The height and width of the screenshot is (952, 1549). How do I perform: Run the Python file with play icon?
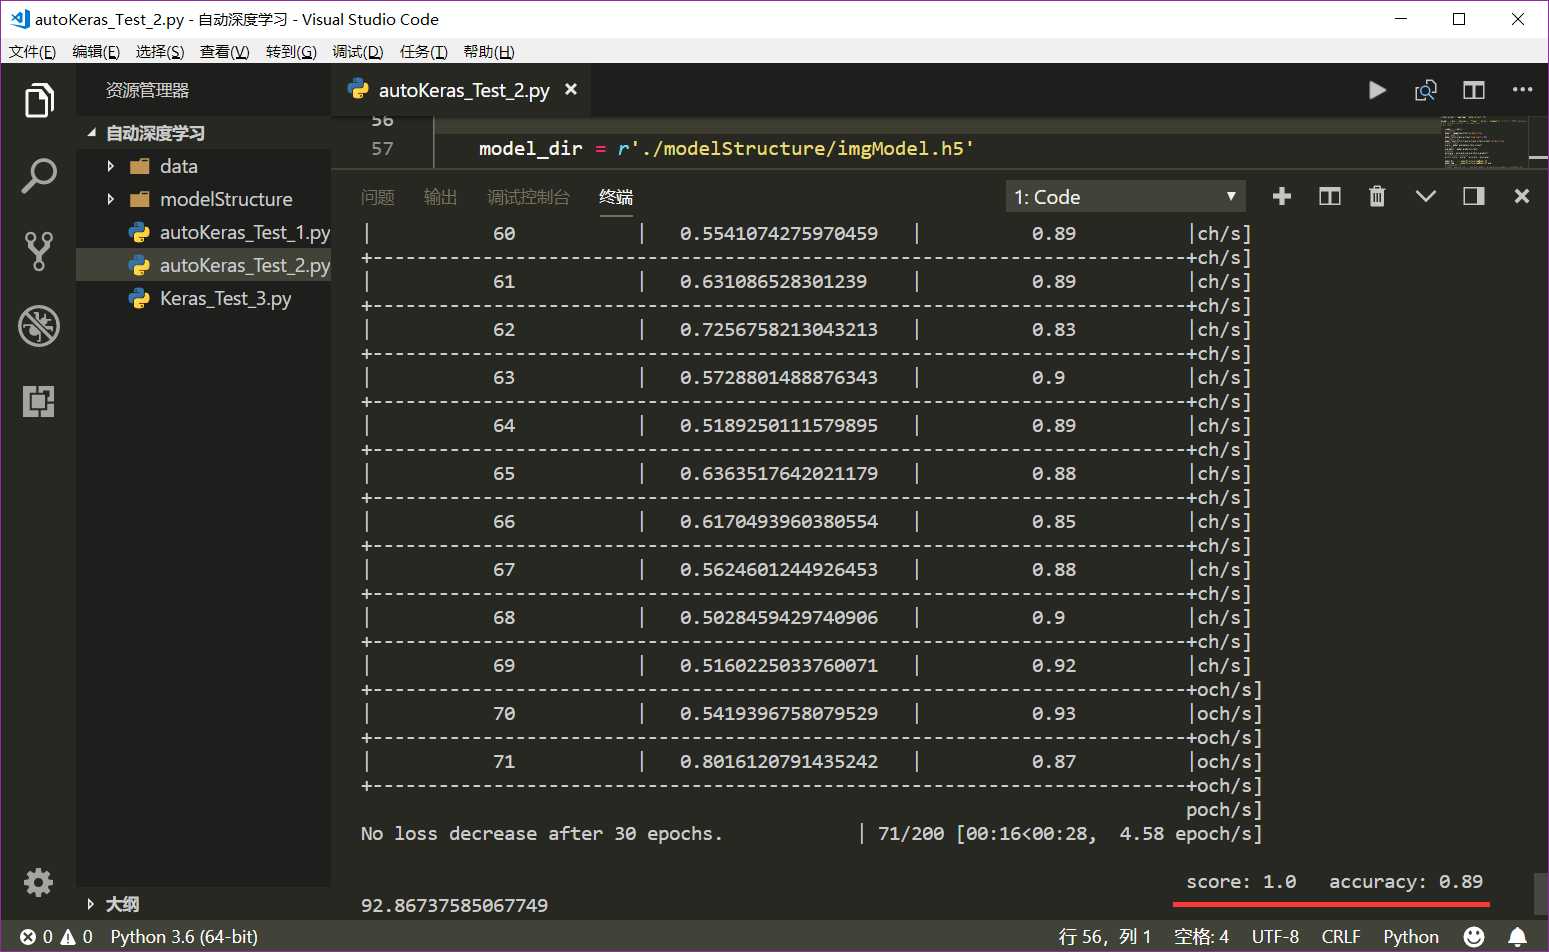point(1377,90)
